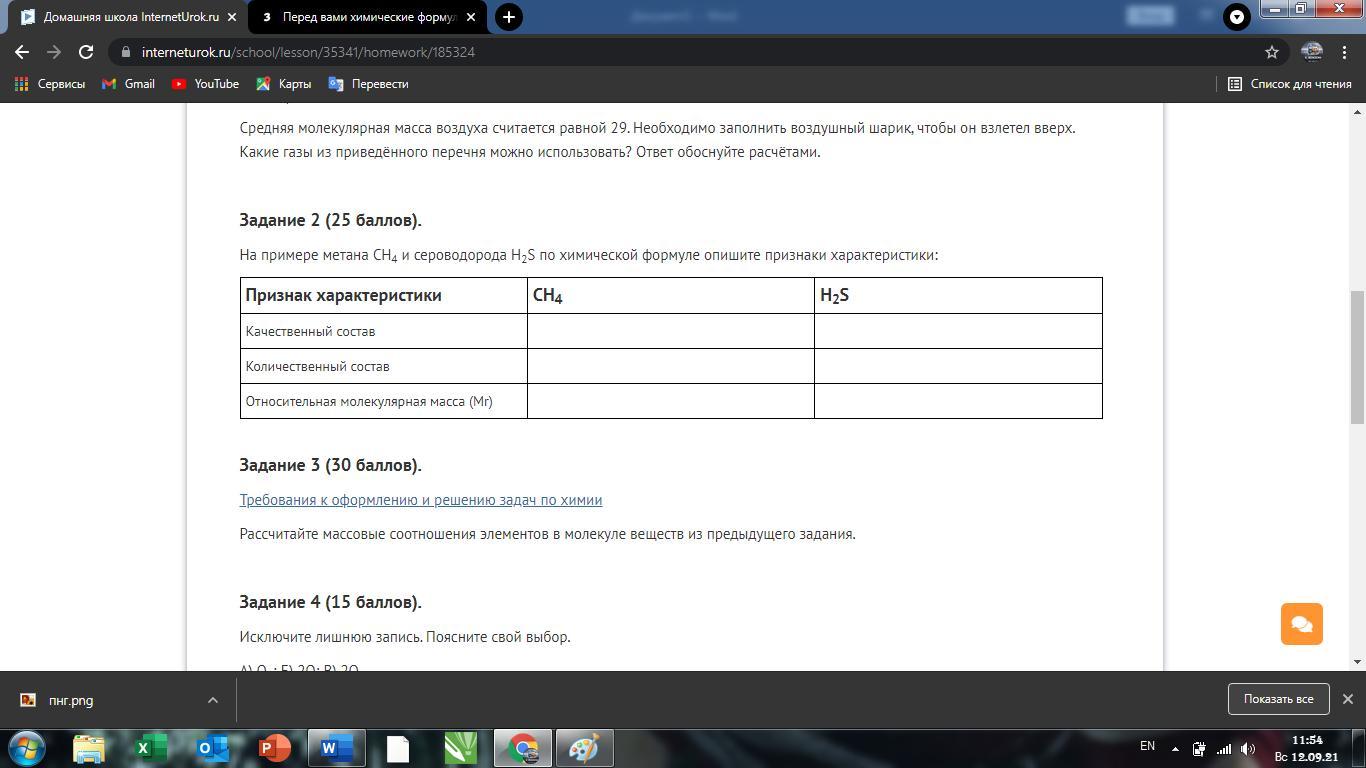This screenshot has width=1366, height=768.
Task: Open the power status tray icon
Action: [1198, 748]
